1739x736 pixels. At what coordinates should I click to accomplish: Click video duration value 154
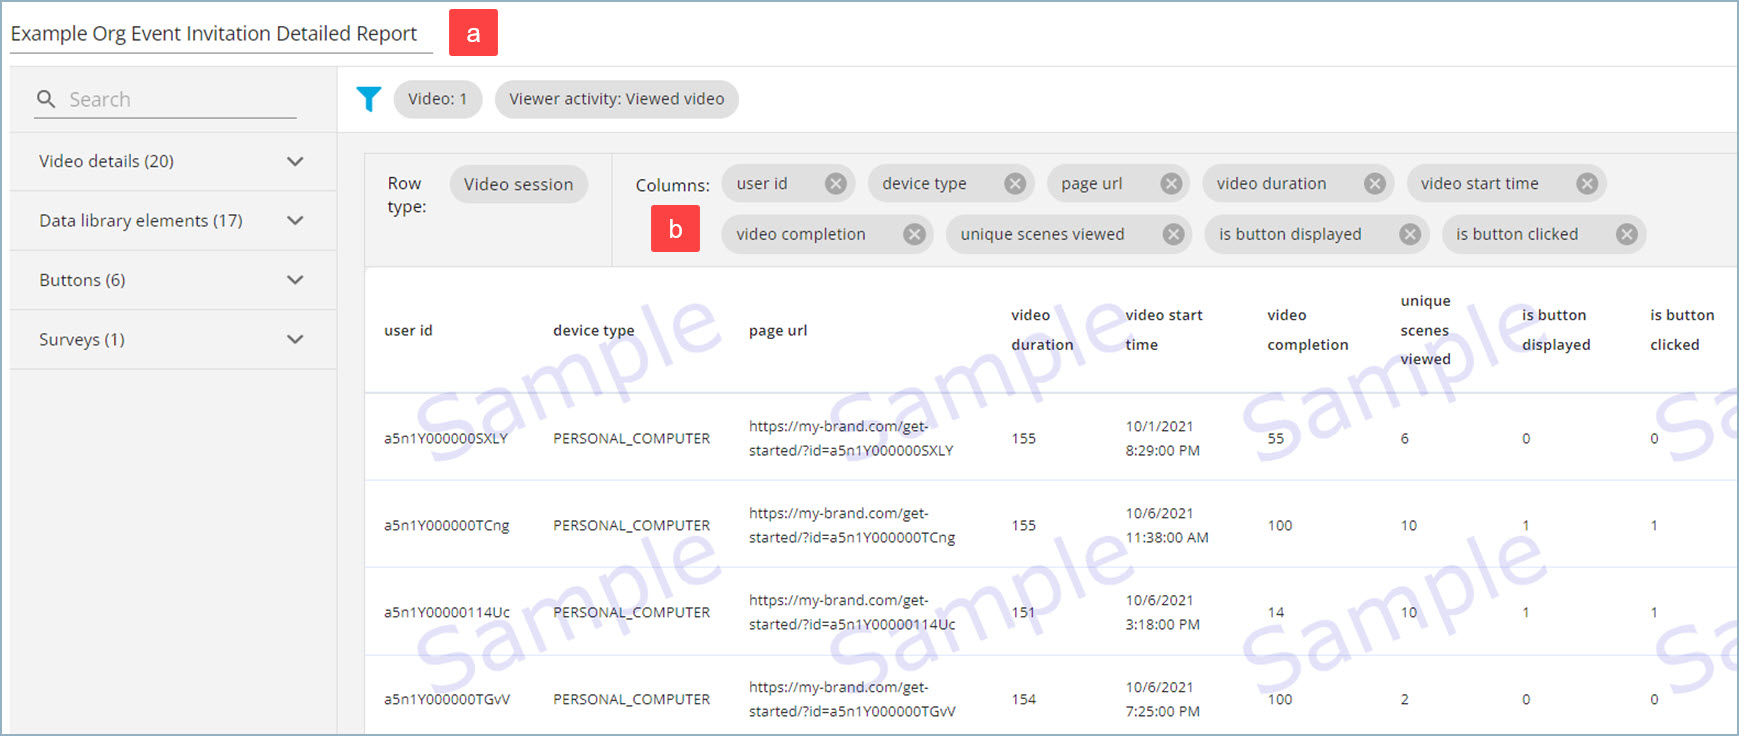point(1023,699)
